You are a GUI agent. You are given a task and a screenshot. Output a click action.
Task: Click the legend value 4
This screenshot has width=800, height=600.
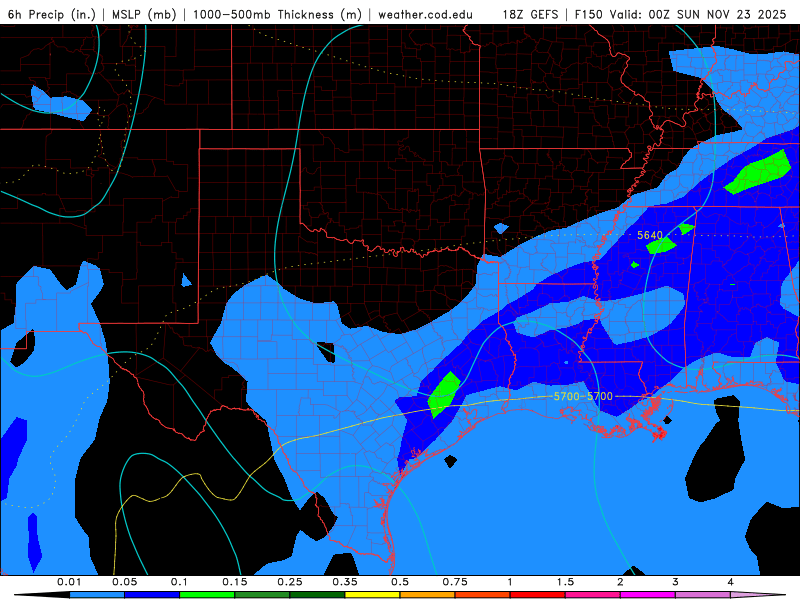click(x=731, y=582)
